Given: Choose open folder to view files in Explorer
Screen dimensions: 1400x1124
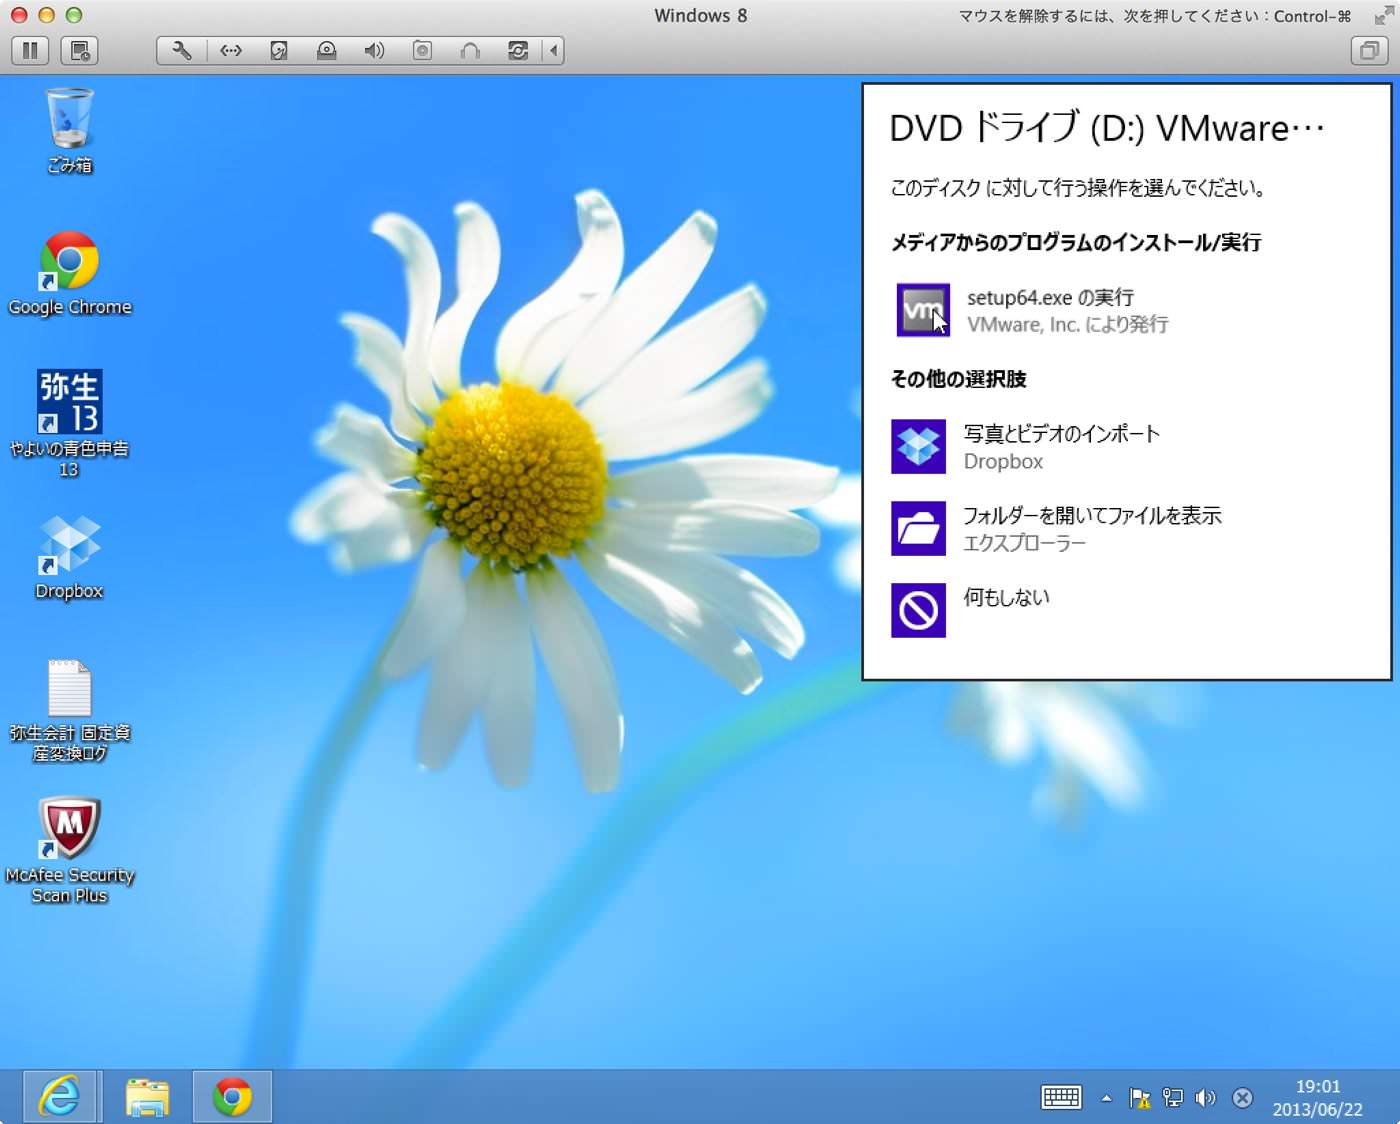Looking at the screenshot, I should point(1126,529).
